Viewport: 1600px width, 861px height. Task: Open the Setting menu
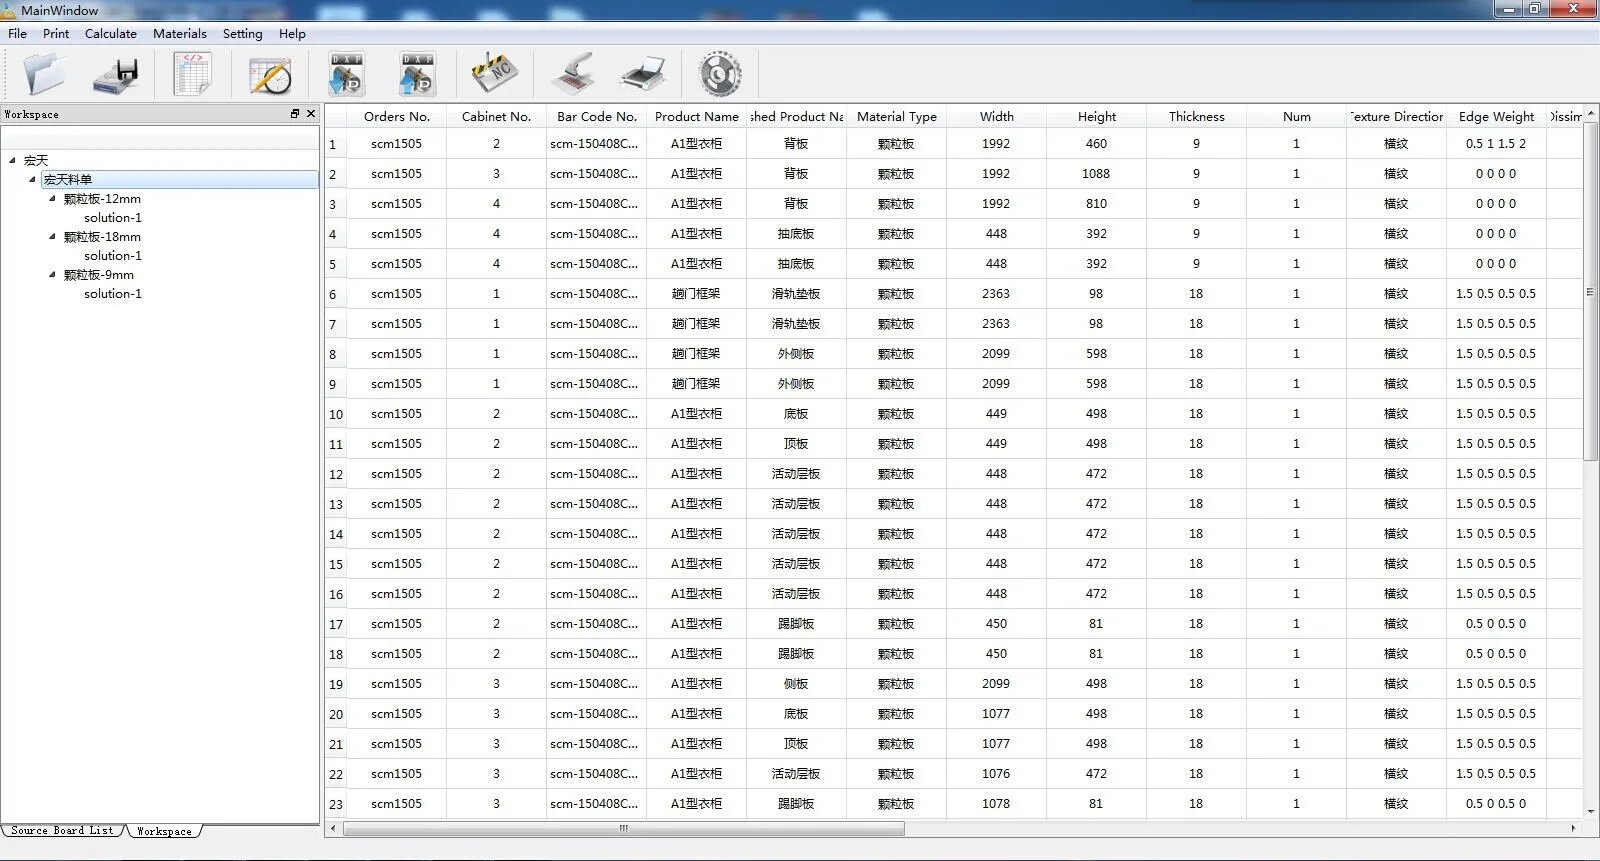coord(243,33)
